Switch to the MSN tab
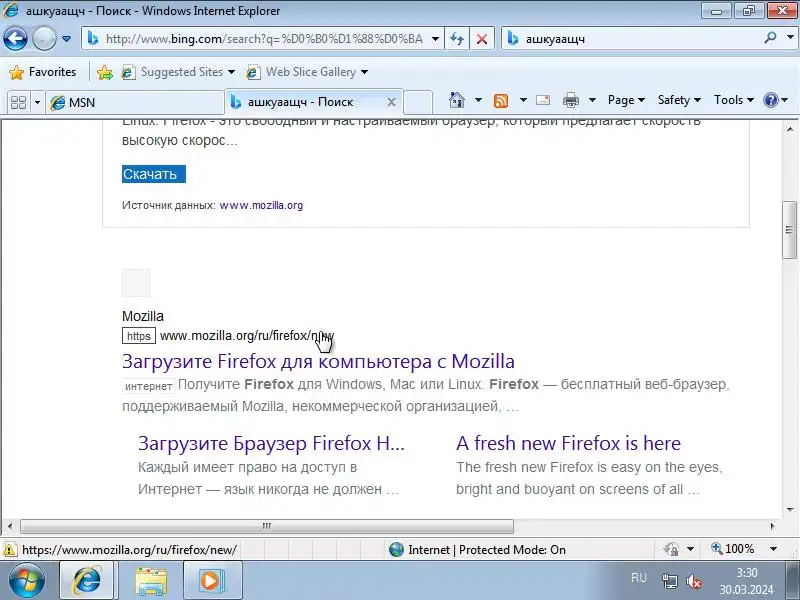This screenshot has width=800, height=600. [x=135, y=103]
